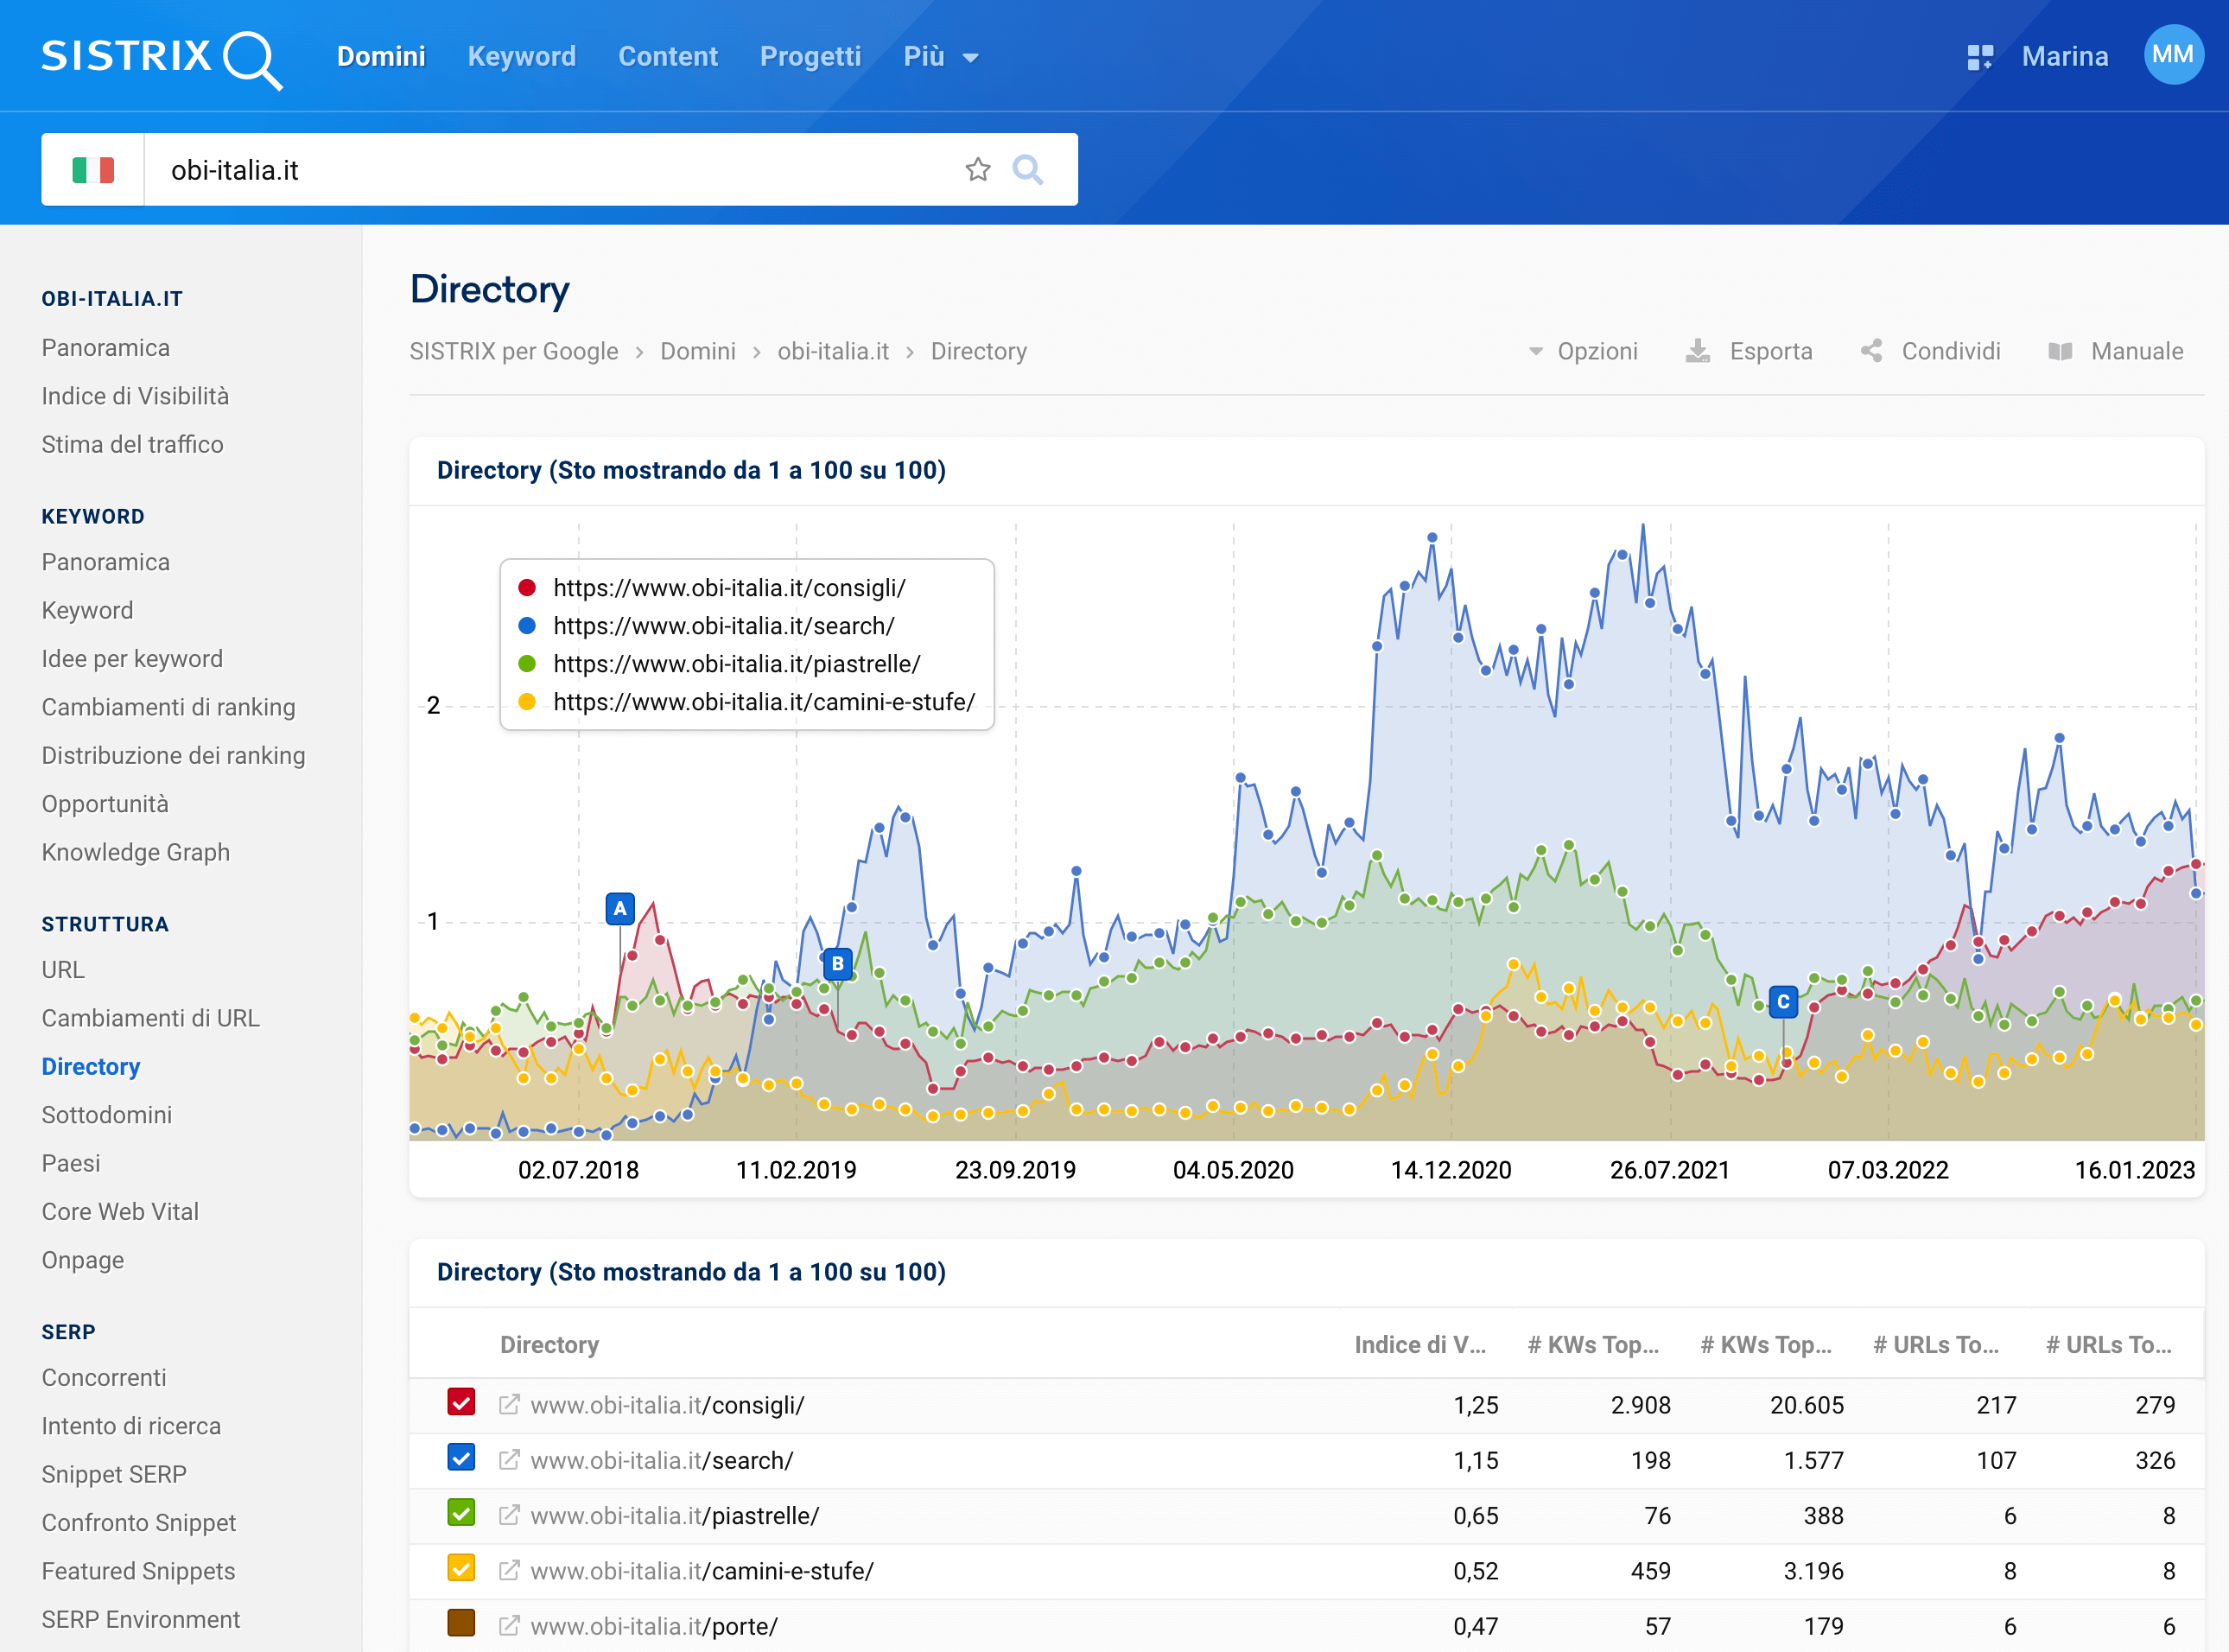Open Sottodomini in sidebar
Image resolution: width=2229 pixels, height=1652 pixels.
pos(107,1115)
